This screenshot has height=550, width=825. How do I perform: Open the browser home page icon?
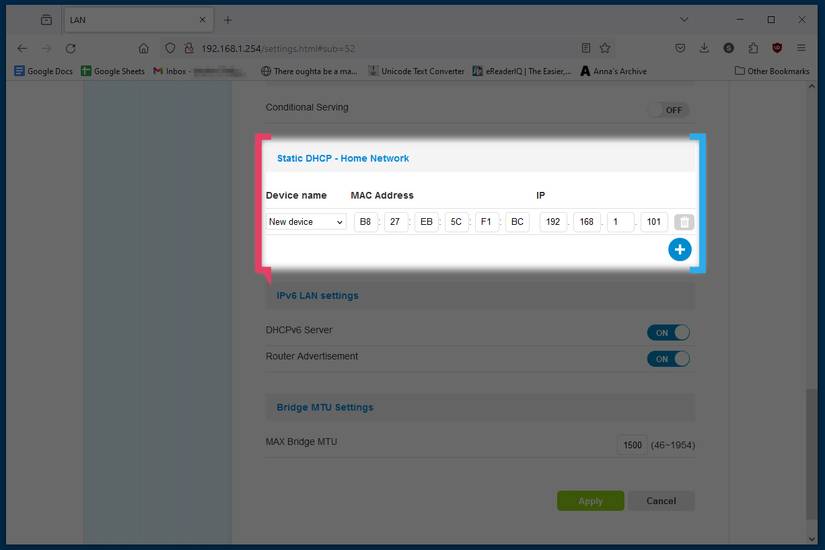(x=144, y=48)
